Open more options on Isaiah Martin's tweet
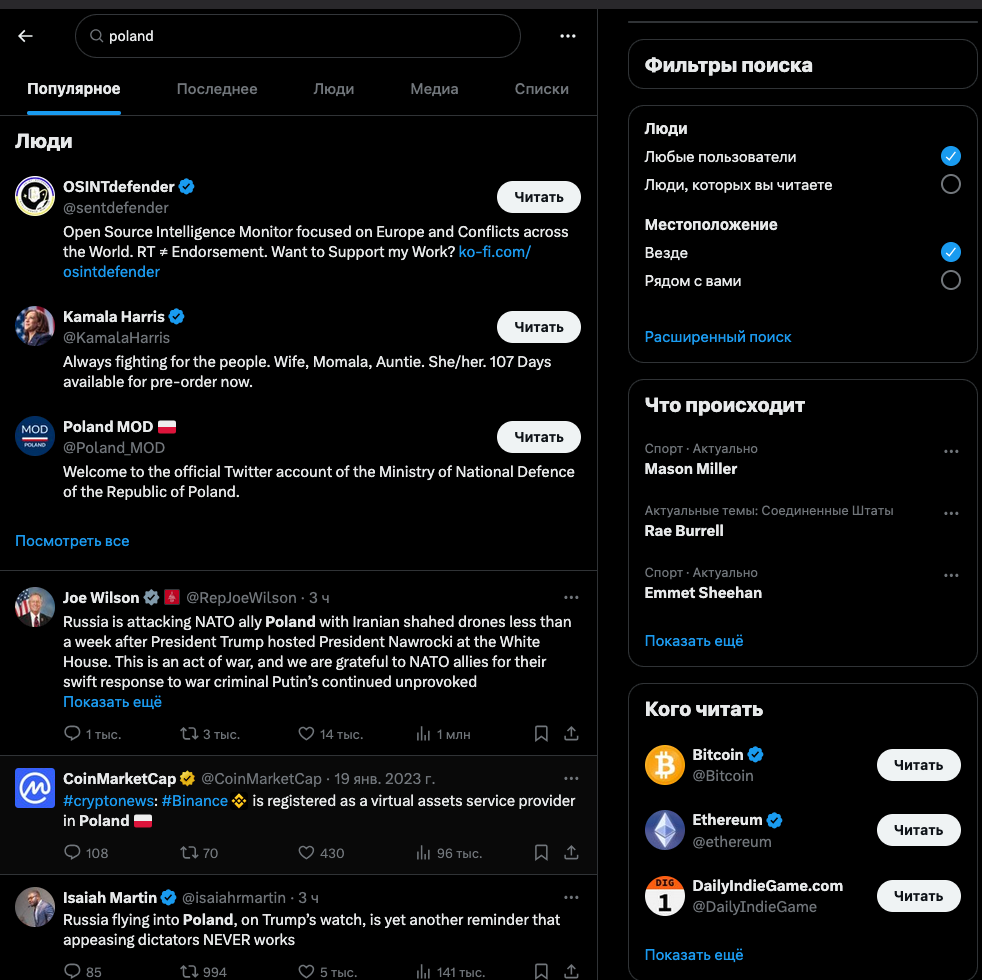The height and width of the screenshot is (980, 982). pyautogui.click(x=571, y=897)
